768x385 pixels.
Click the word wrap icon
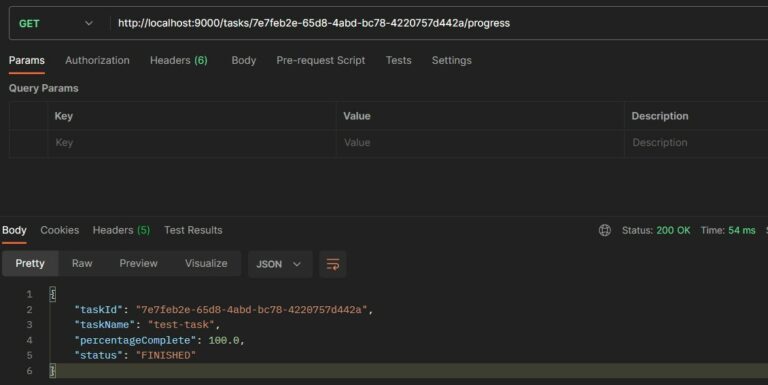[x=333, y=265]
